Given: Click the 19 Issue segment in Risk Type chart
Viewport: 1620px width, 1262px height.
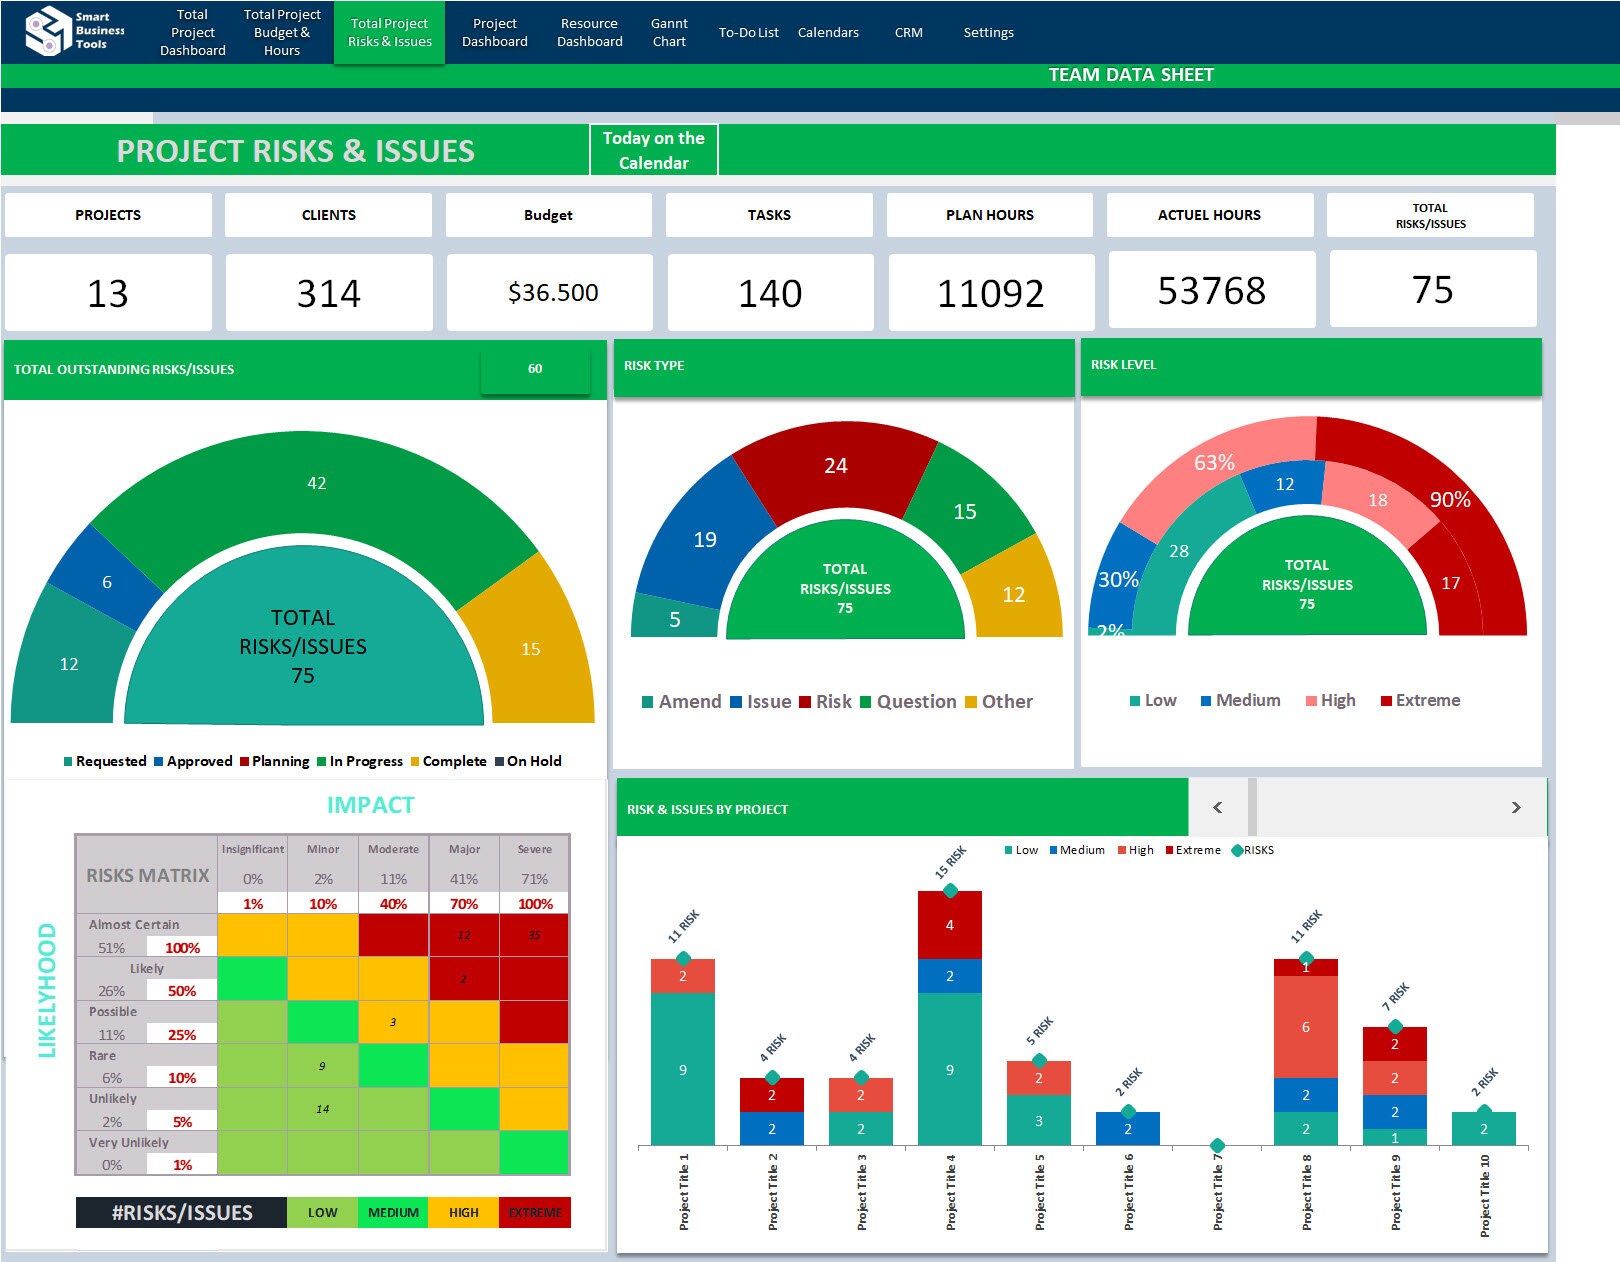Looking at the screenshot, I should click(x=705, y=540).
